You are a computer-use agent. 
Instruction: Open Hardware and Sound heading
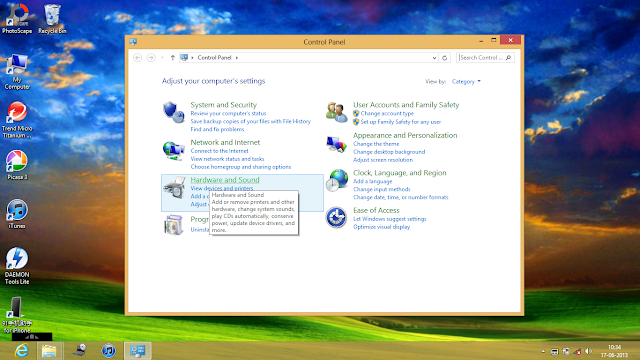point(225,180)
